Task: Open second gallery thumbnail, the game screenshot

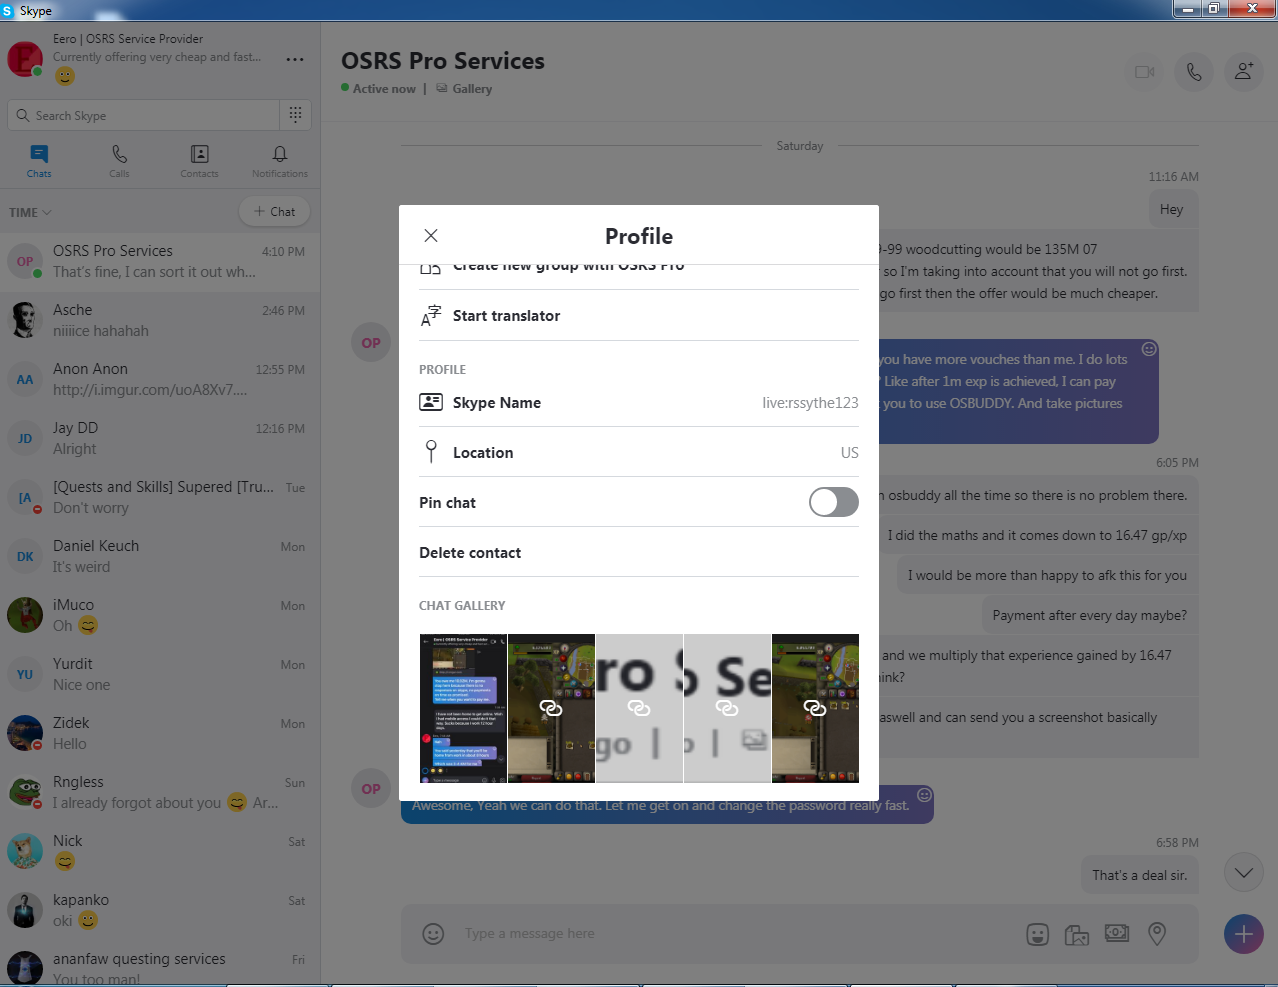Action: [551, 708]
